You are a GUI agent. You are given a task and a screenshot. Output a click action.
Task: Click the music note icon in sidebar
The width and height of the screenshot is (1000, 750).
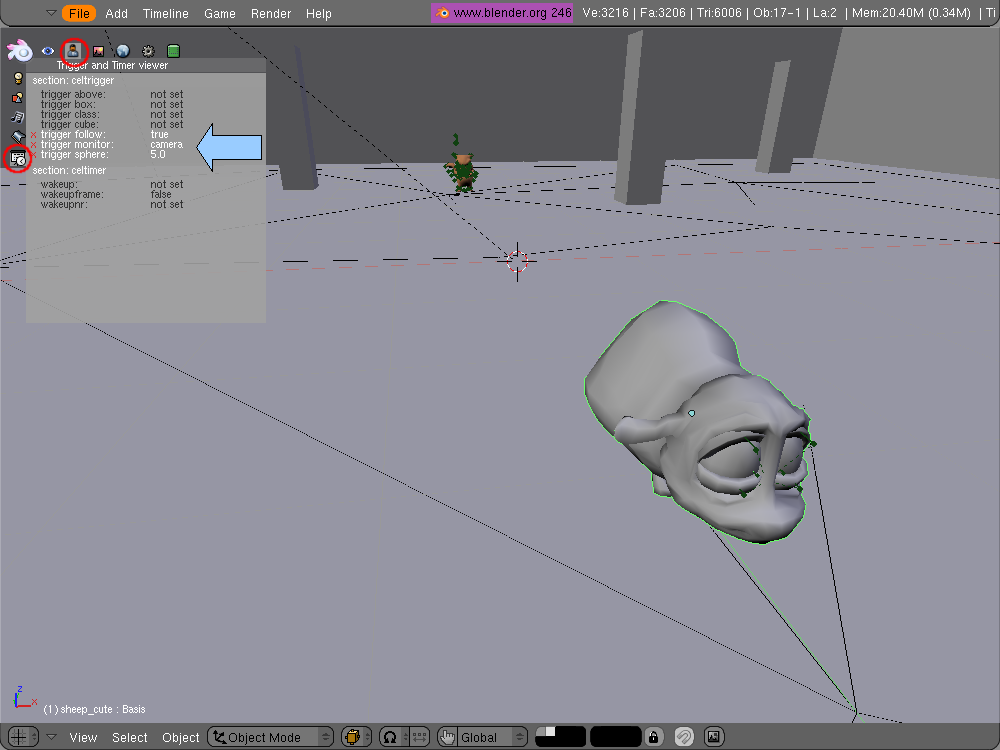17,117
